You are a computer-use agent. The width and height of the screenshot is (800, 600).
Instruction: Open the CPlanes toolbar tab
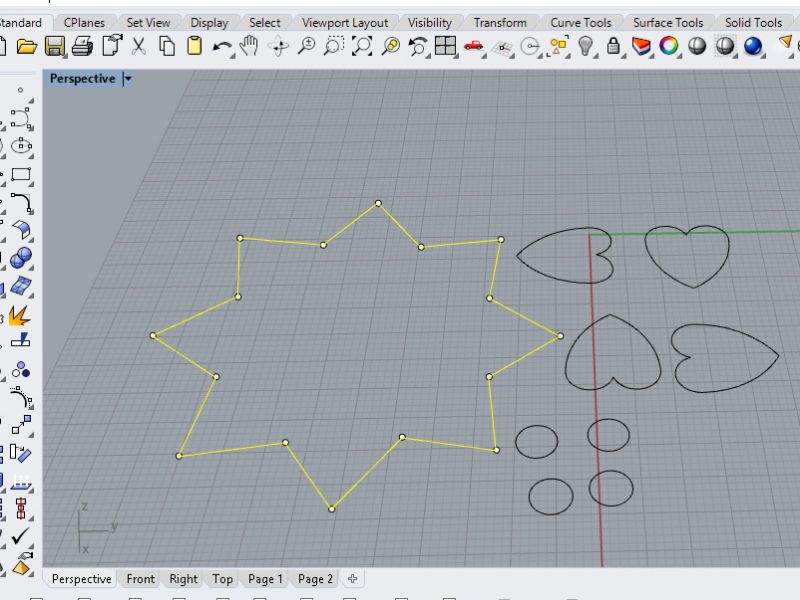point(84,23)
